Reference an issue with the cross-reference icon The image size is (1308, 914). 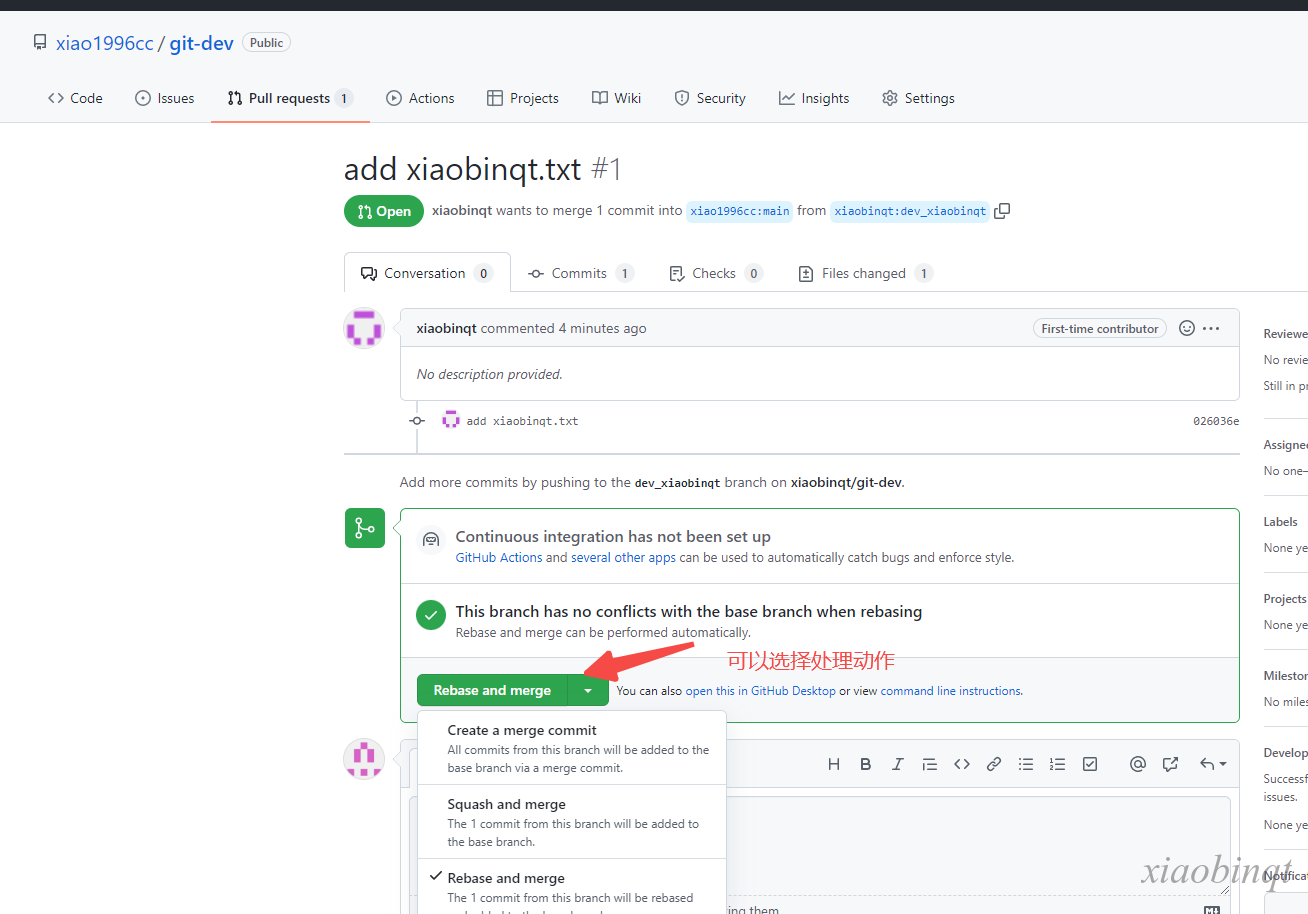coord(1170,764)
